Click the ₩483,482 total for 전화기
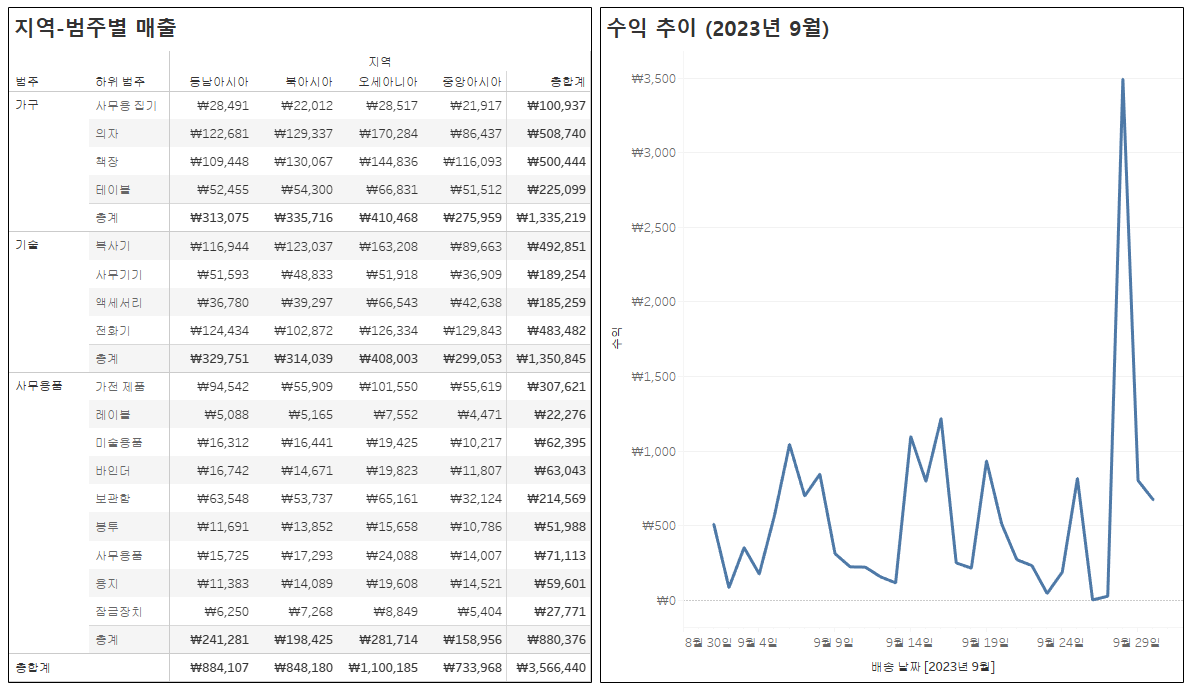The image size is (1191, 689). coord(556,330)
